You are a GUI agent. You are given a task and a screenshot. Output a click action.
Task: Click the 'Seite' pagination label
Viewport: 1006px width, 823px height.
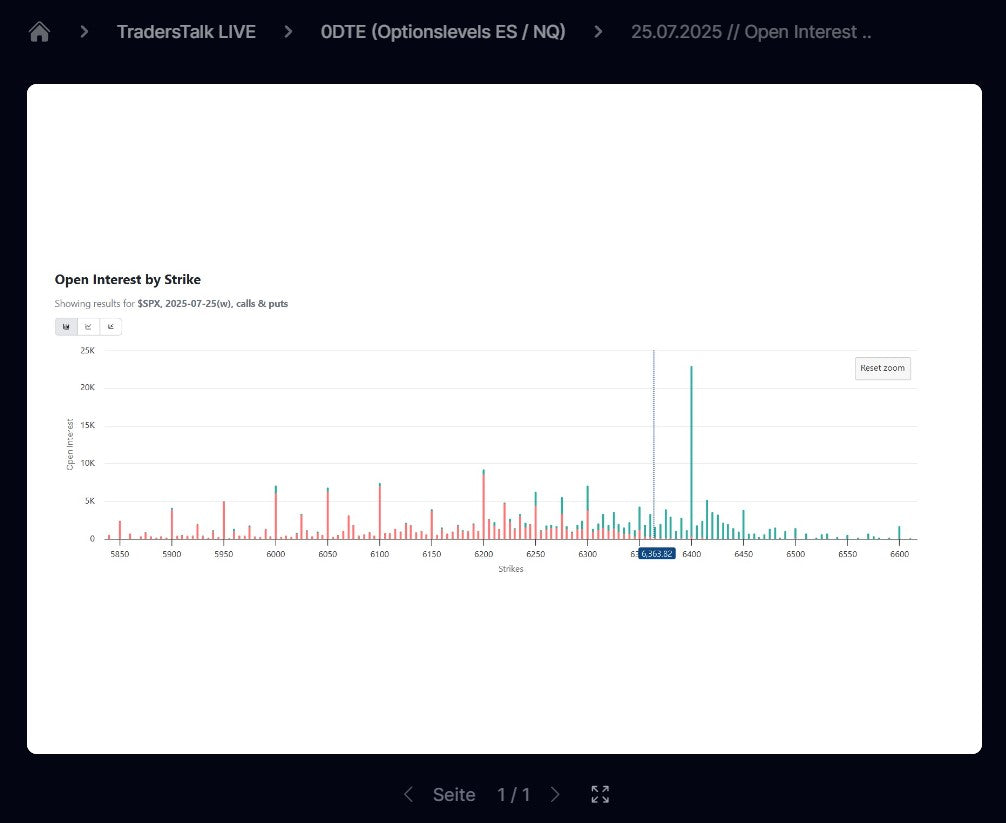pos(454,795)
